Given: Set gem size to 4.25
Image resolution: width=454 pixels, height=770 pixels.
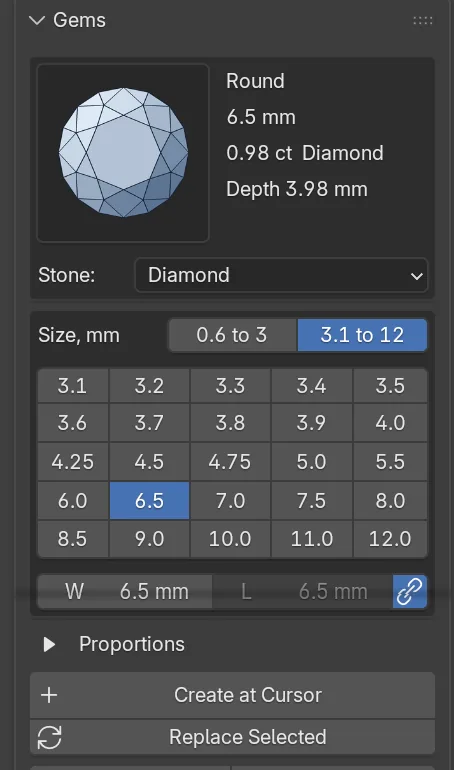Looking at the screenshot, I should pos(73,462).
